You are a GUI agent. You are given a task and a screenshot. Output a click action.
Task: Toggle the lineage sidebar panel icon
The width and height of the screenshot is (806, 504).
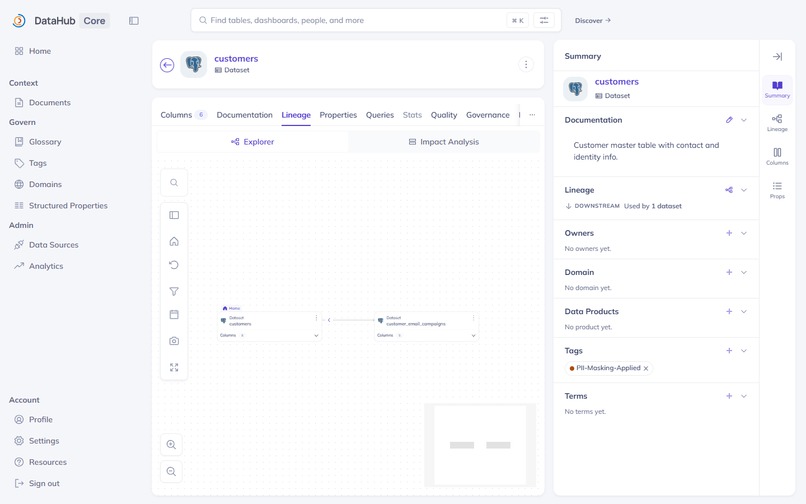pos(174,215)
